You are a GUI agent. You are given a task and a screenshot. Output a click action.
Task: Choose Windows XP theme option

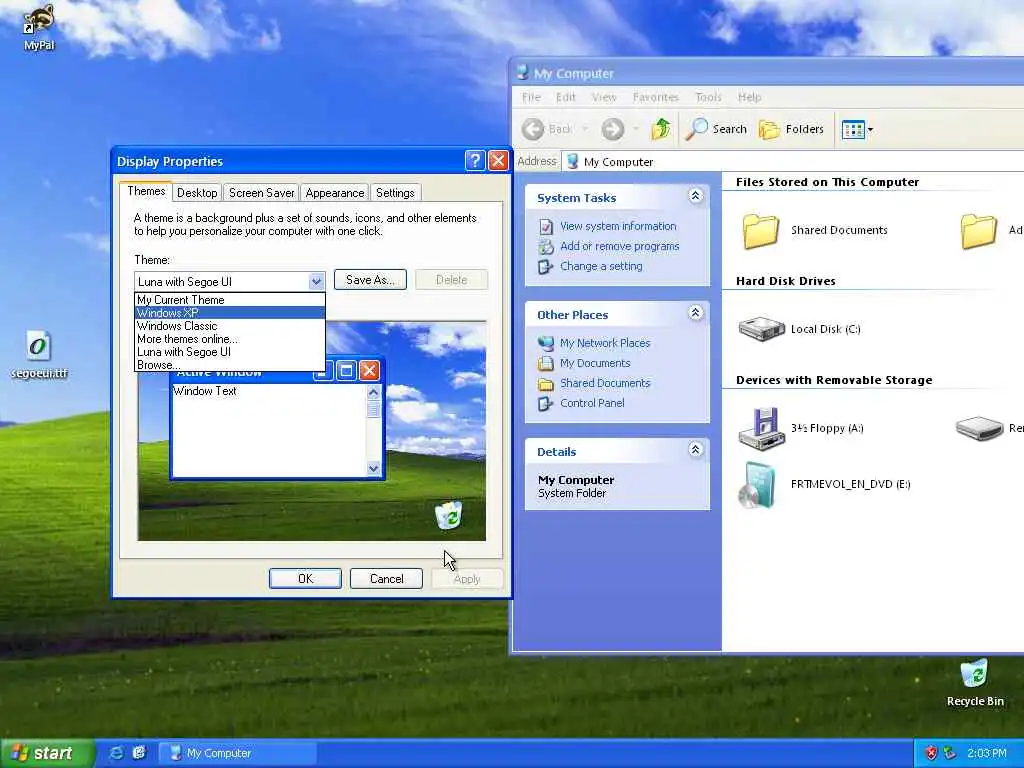(230, 313)
